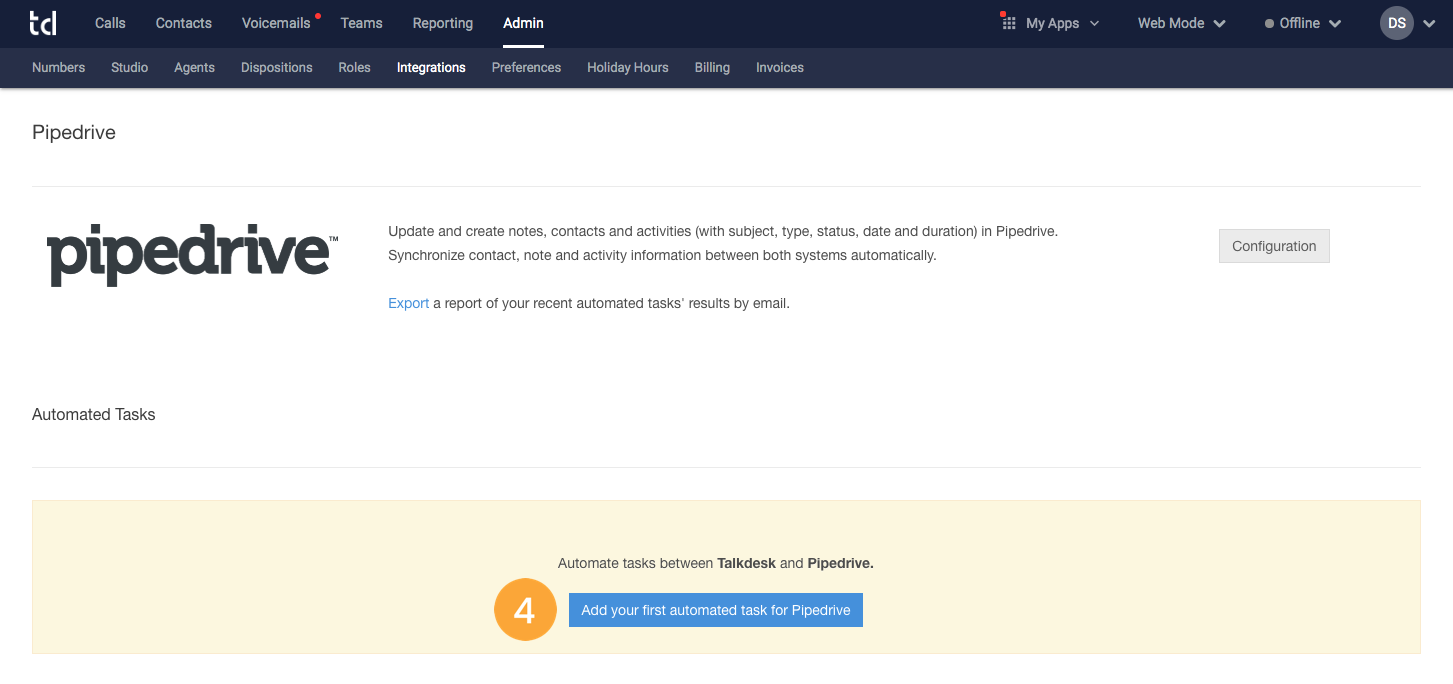Open My Apps grid icon
This screenshot has width=1453, height=684.
(1007, 23)
